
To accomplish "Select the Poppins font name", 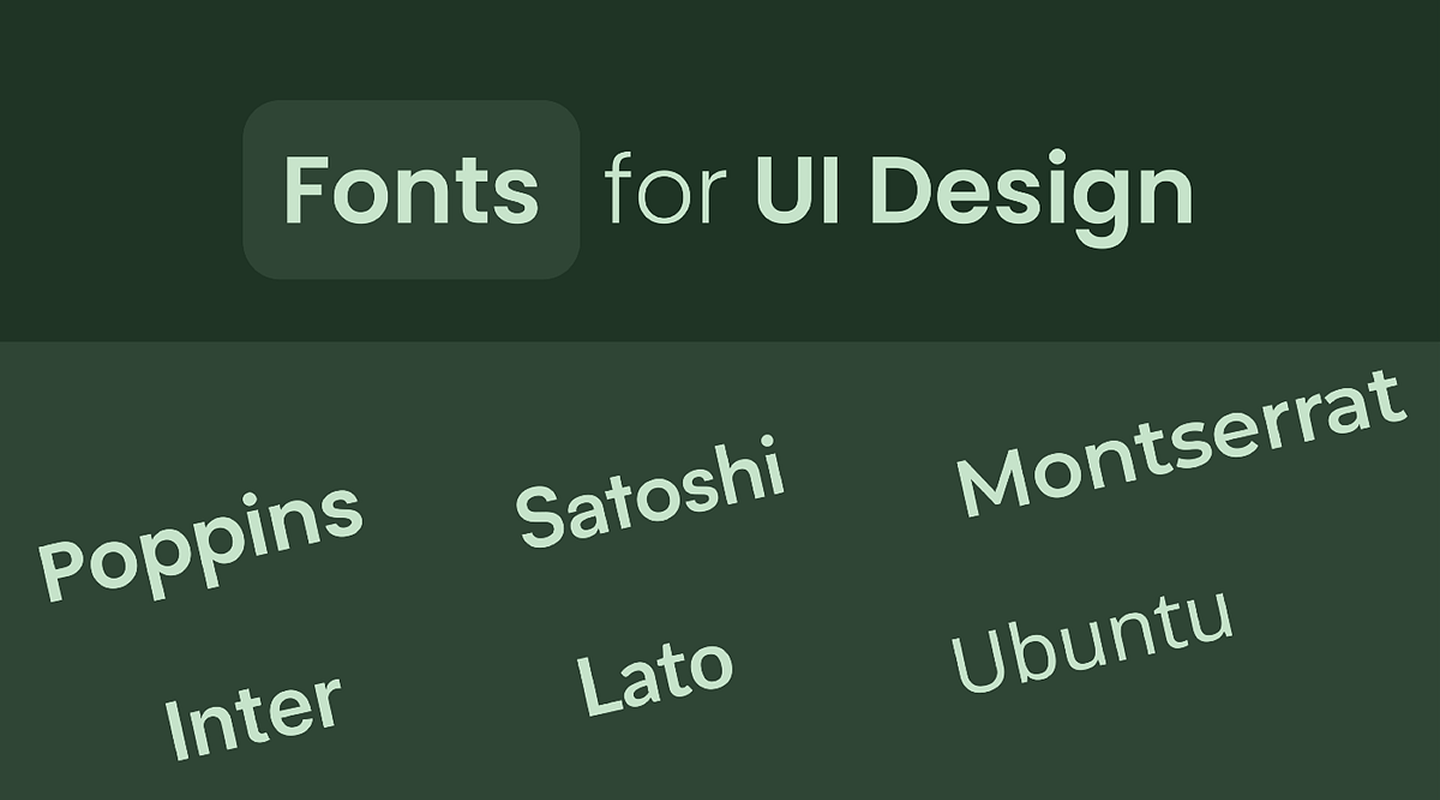I will pos(200,542).
